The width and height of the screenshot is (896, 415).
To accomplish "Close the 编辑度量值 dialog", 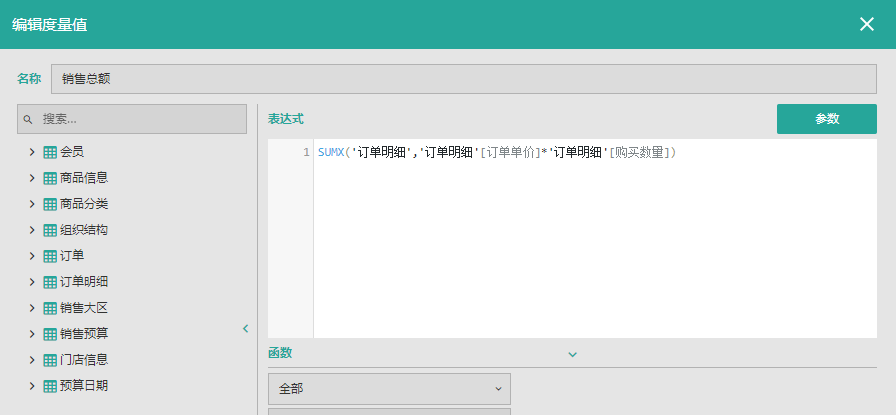I will pos(866,24).
